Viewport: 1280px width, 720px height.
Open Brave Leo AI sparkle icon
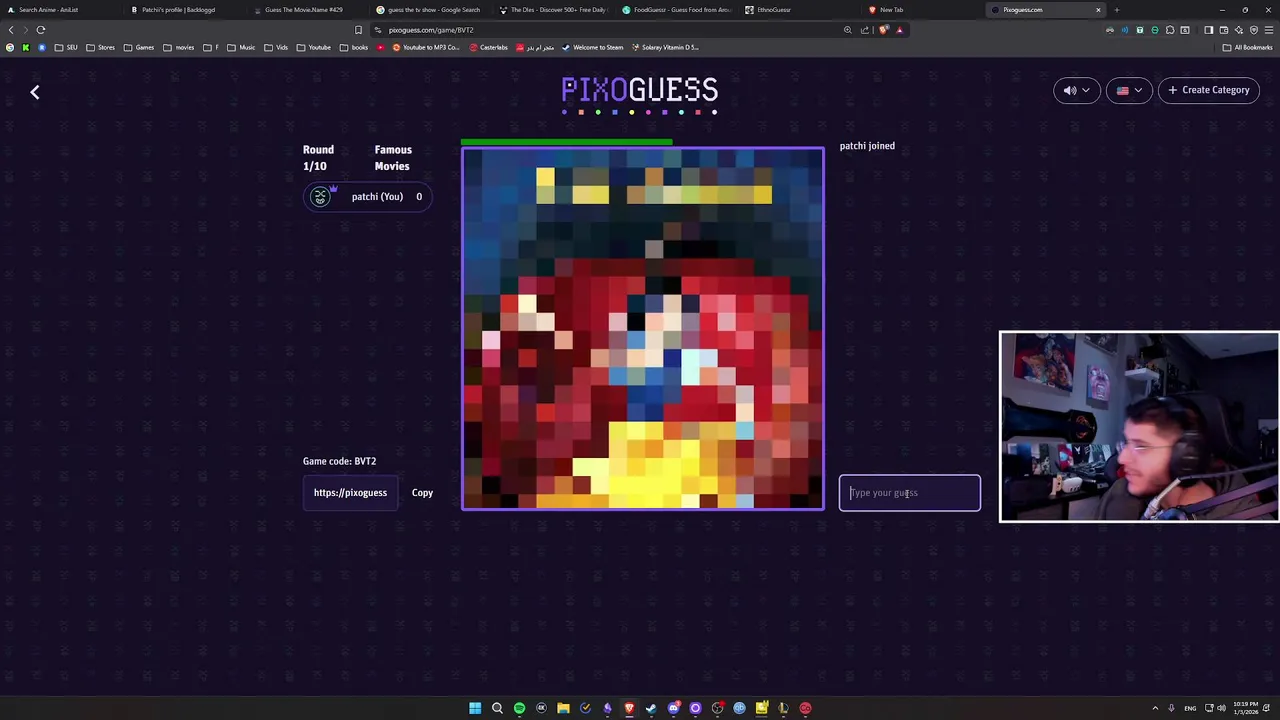pyautogui.click(x=1239, y=30)
